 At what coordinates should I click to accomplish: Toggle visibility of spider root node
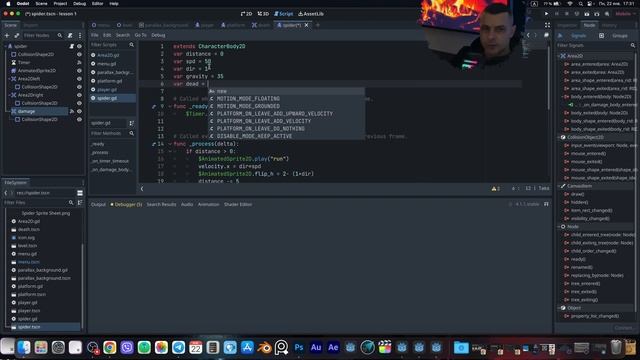[79, 46]
